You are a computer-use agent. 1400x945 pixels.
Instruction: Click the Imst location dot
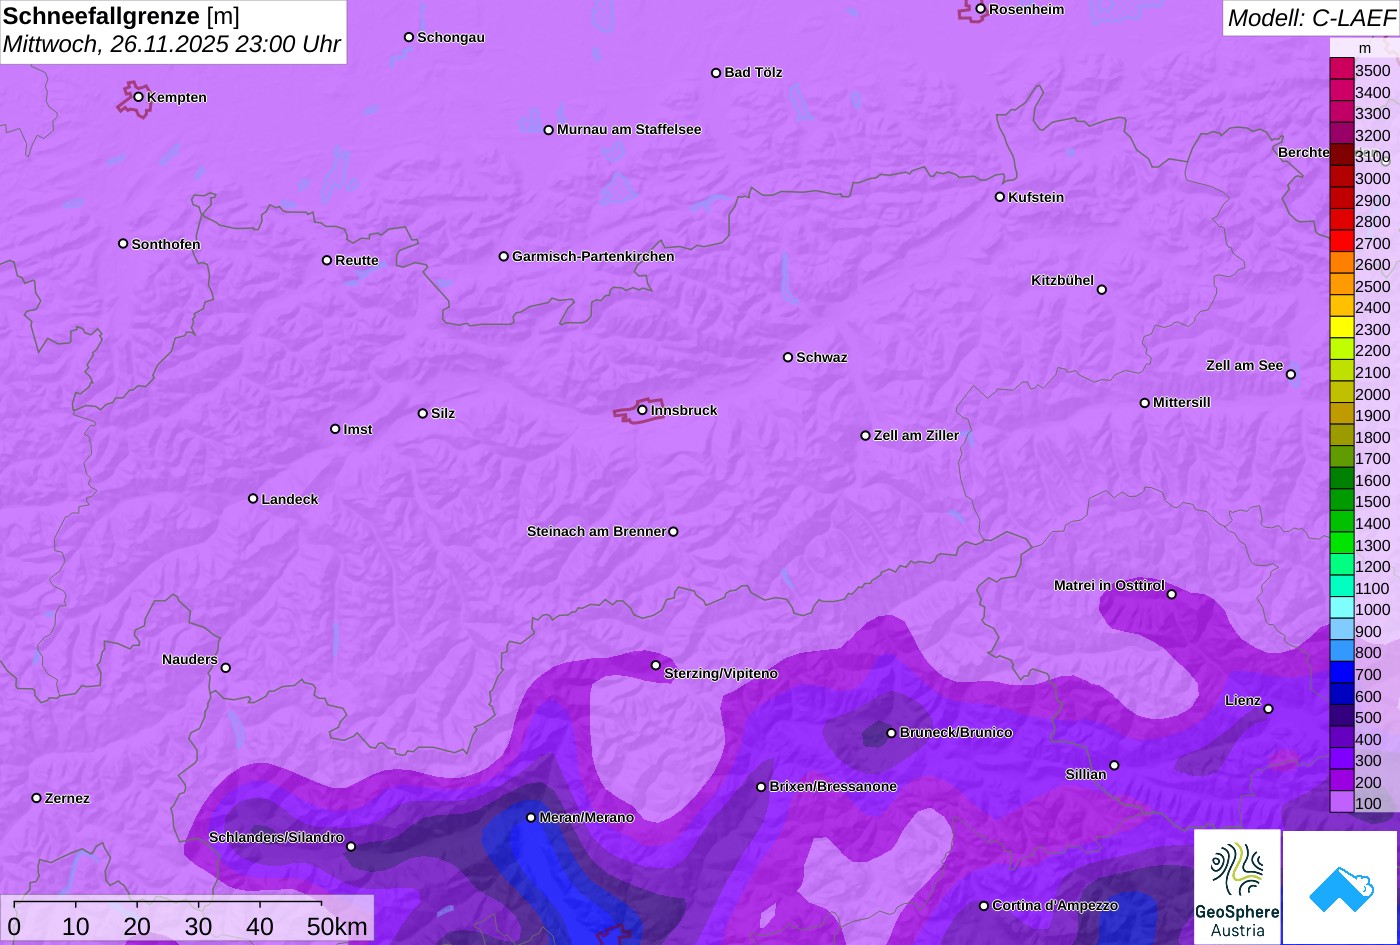point(335,429)
